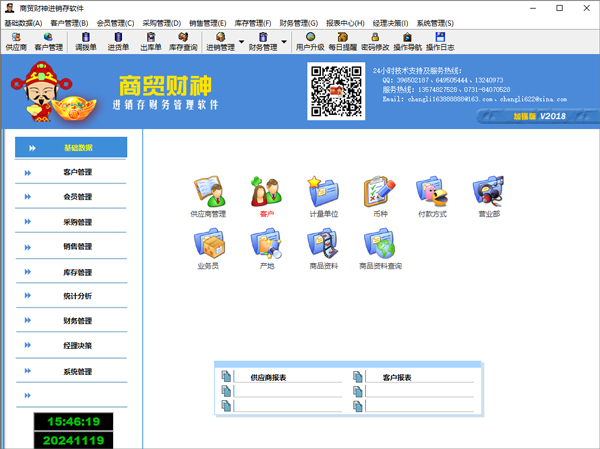Viewport: 600px width, 449px height.
Task: Click the QR code image in the banner
Action: 336,91
